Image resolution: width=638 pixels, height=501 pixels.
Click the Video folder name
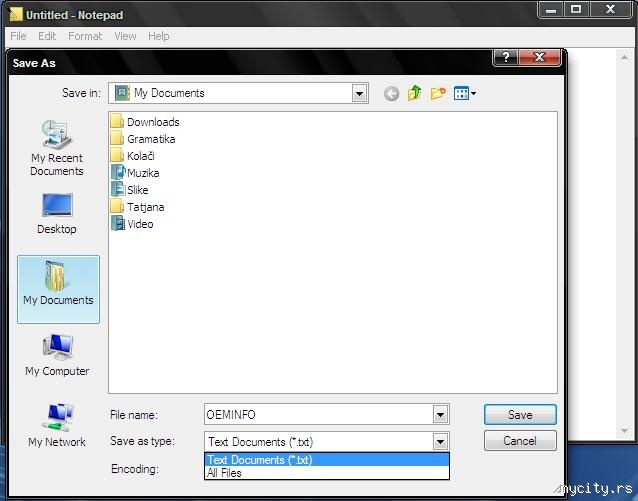click(140, 224)
